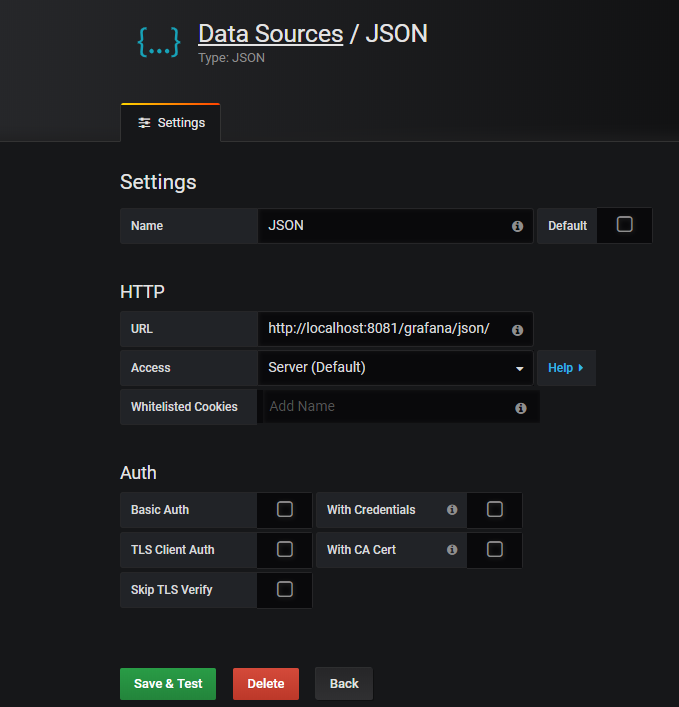
Task: Click the 'Type: JSON' subtitle text
Action: pyautogui.click(x=231, y=58)
